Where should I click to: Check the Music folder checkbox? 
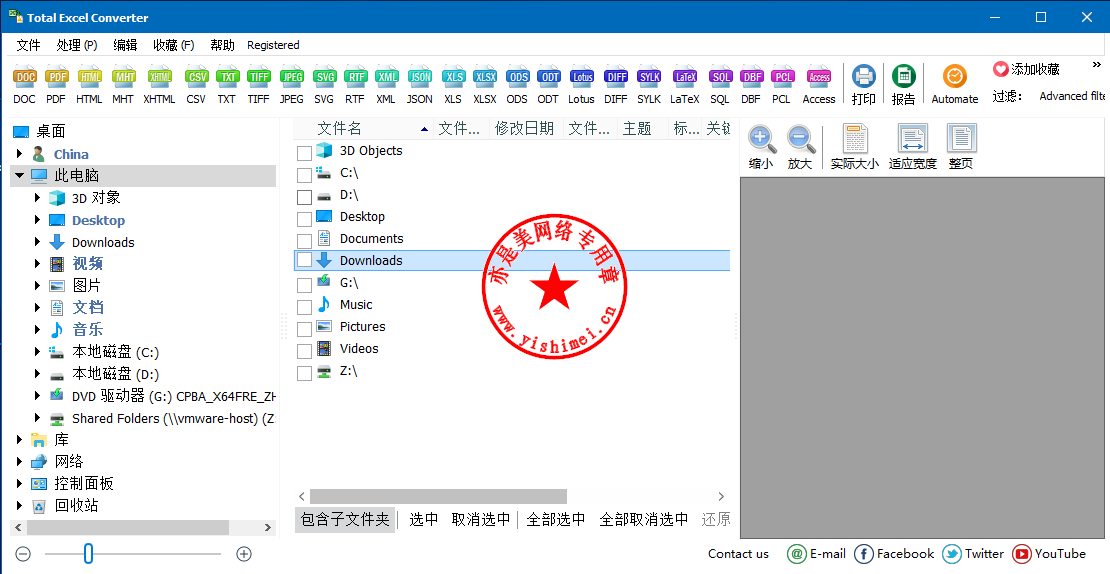[304, 306]
